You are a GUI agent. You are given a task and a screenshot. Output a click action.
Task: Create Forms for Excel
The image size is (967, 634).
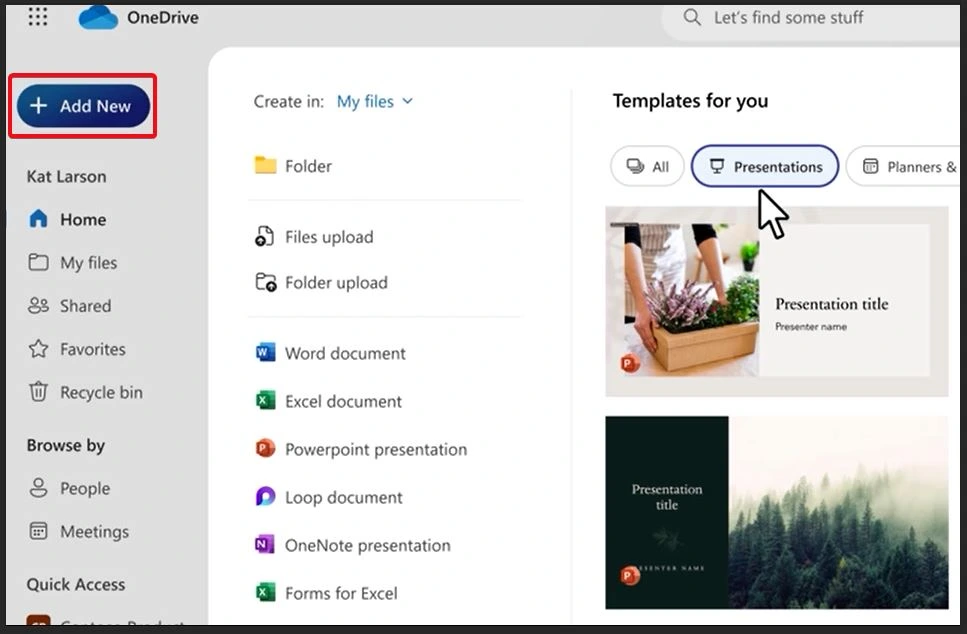pyautogui.click(x=326, y=594)
